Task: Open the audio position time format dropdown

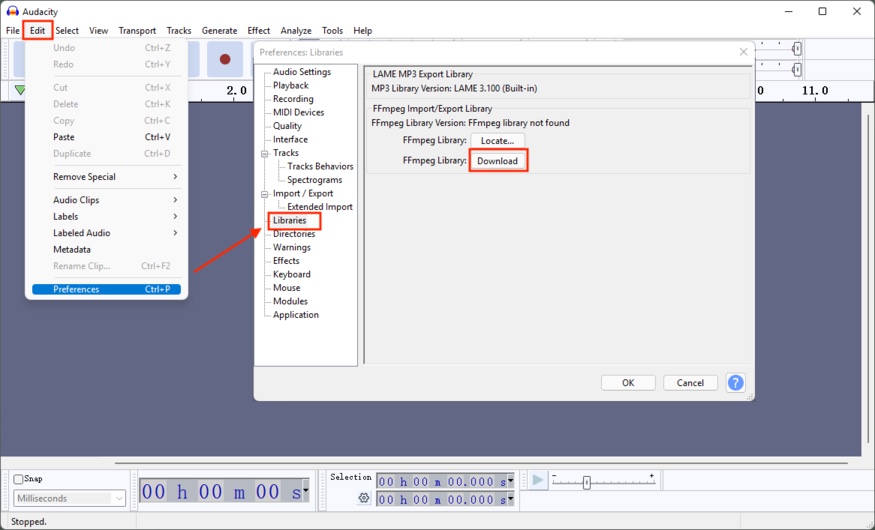Action: [305, 492]
